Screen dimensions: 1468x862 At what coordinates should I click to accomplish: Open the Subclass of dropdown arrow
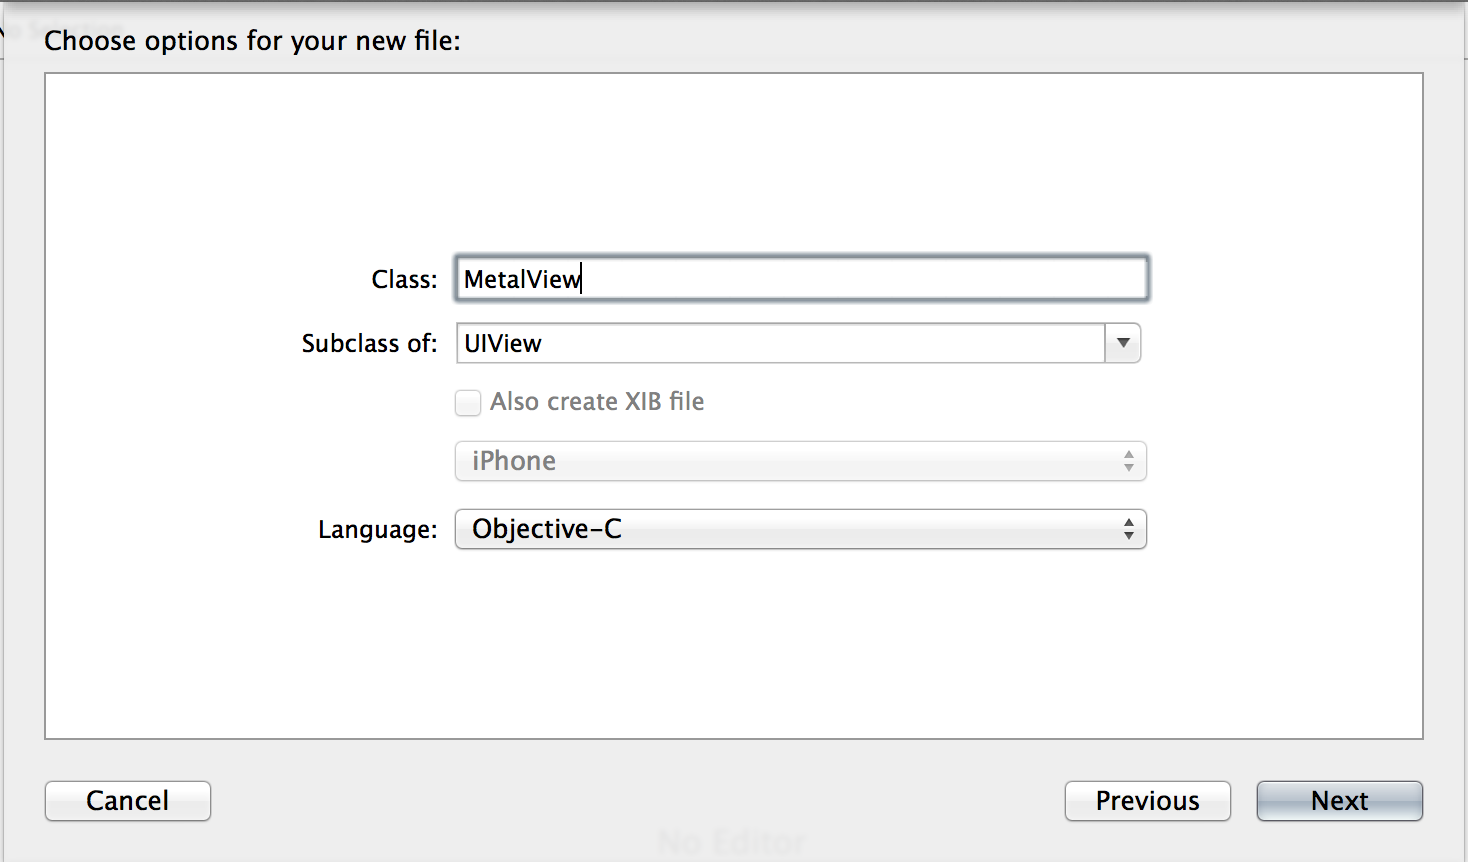(x=1123, y=343)
